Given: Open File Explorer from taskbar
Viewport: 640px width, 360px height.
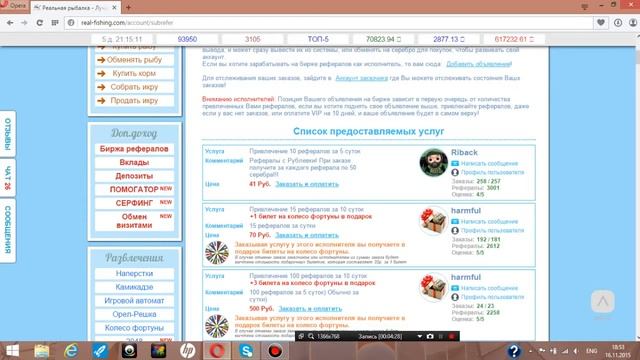Looking at the screenshot, I should tap(42, 351).
